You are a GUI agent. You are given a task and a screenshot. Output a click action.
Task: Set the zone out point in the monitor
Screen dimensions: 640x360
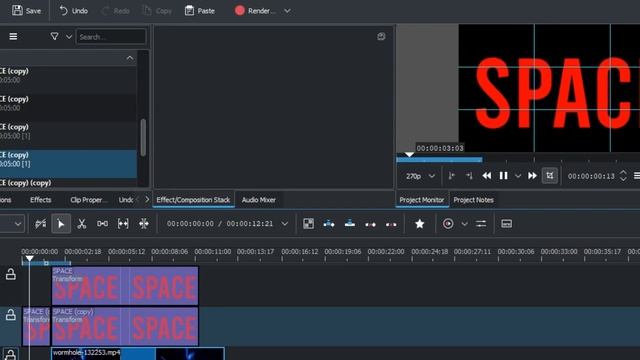[469, 176]
